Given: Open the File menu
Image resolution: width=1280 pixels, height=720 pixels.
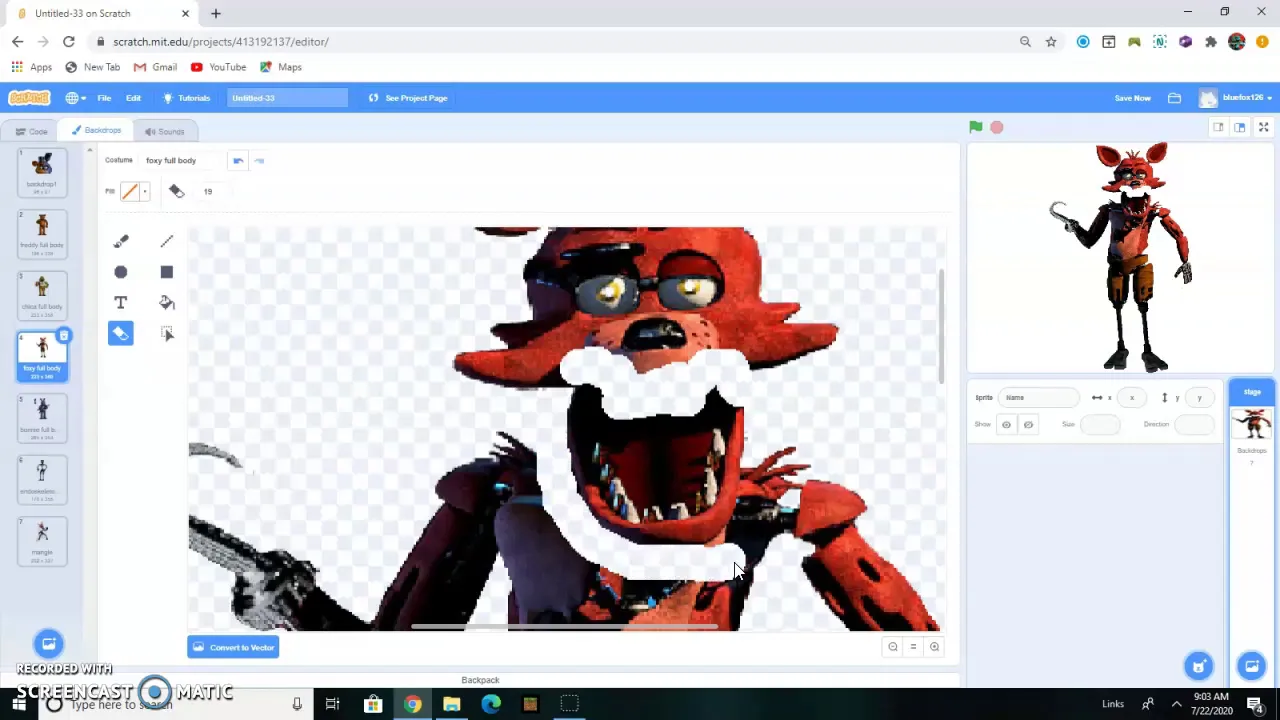Looking at the screenshot, I should [x=104, y=98].
